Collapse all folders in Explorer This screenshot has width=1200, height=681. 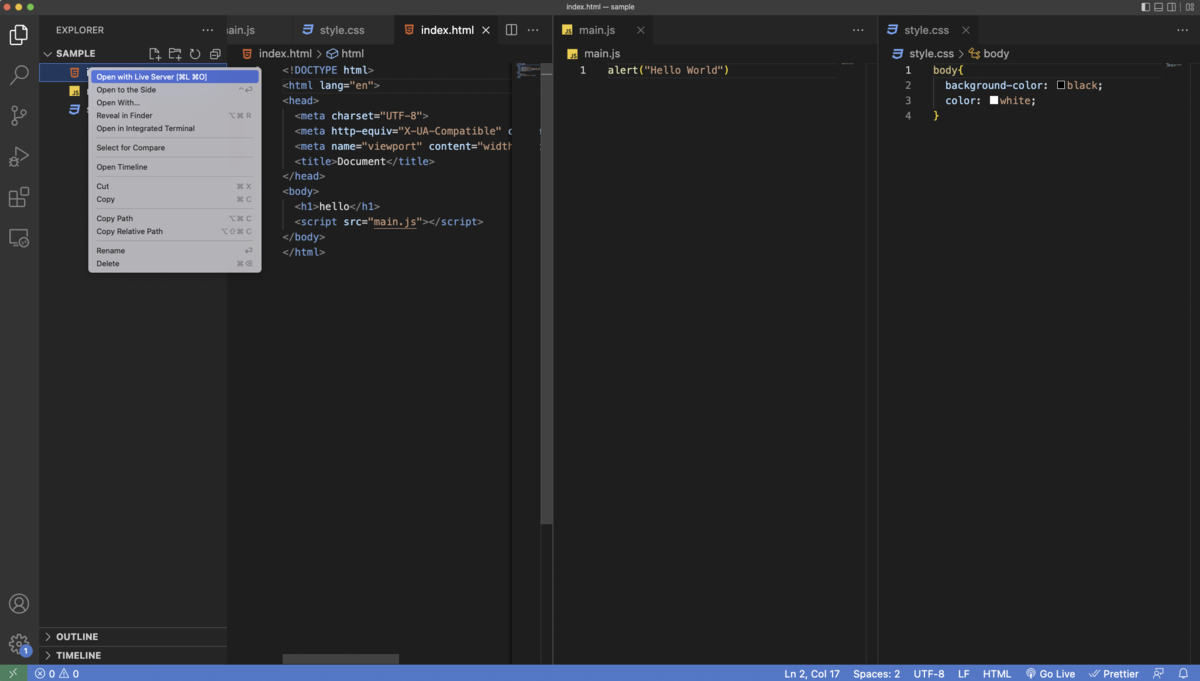(x=215, y=54)
